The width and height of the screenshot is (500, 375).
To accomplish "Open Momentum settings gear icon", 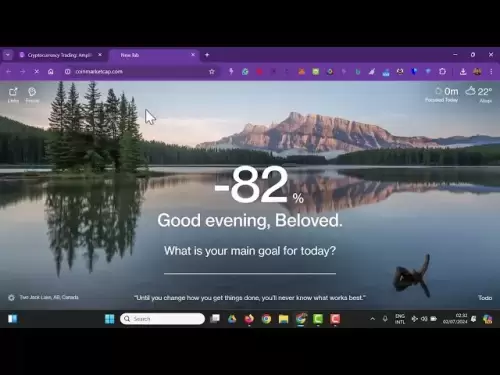I will (11, 297).
